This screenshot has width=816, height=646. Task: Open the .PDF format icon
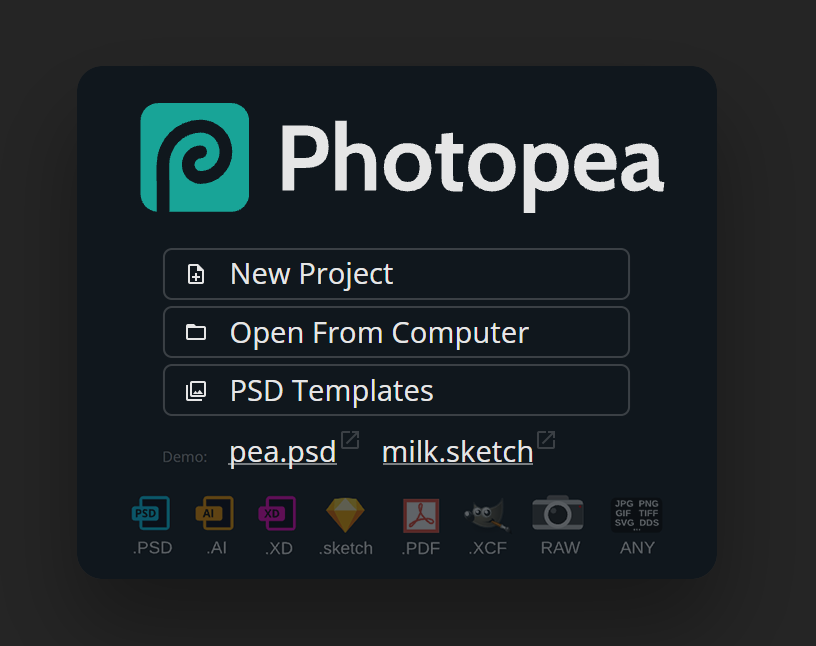421,514
